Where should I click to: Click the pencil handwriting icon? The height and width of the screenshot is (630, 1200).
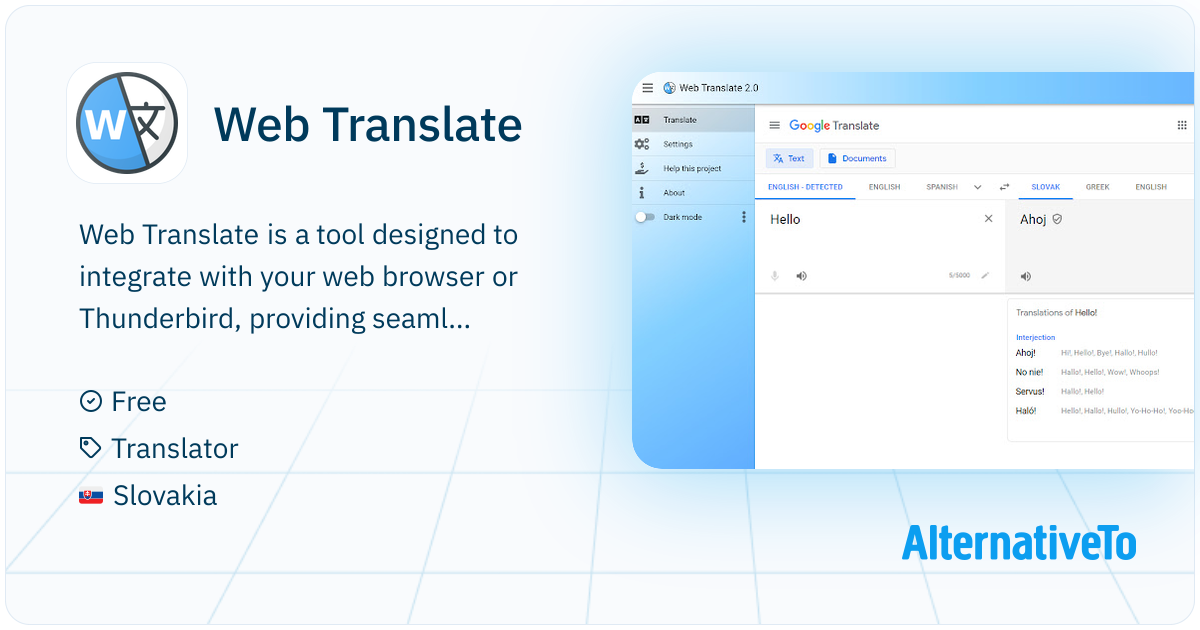985,275
